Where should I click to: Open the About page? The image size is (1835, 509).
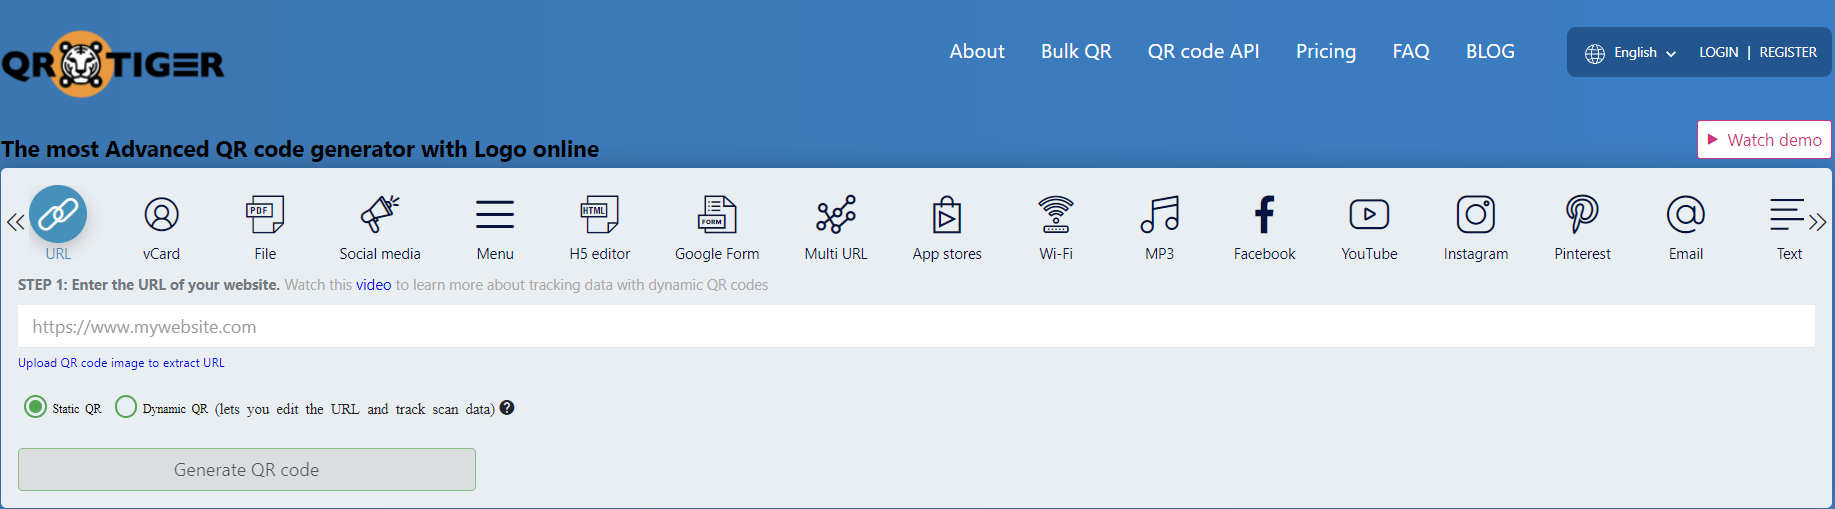977,51
